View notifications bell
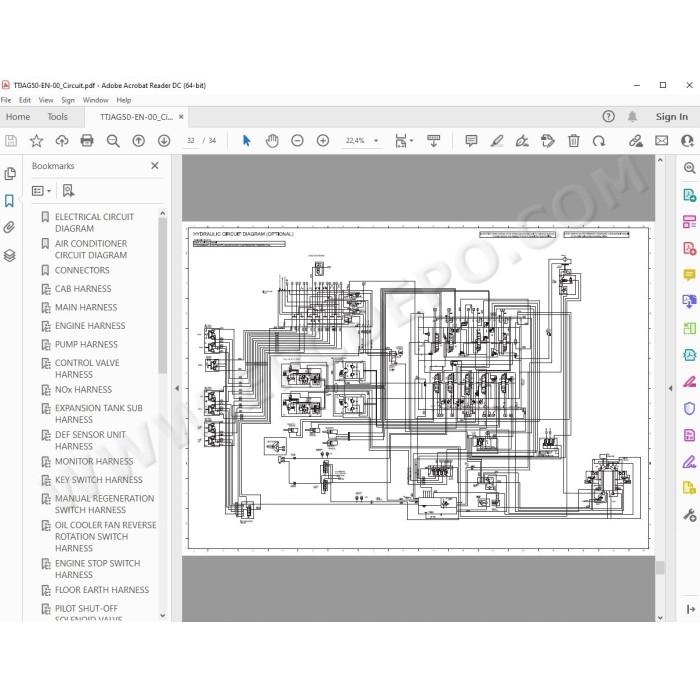The image size is (700, 700). (632, 117)
